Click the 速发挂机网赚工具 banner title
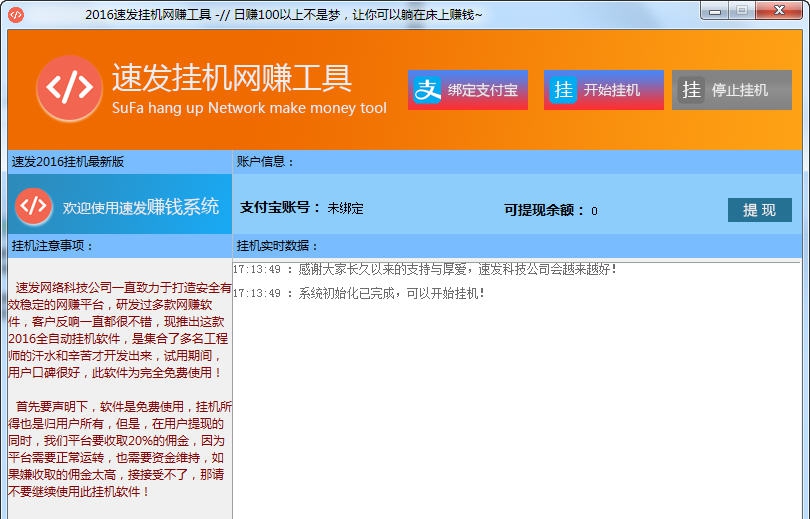Viewport: 810px width, 519px height. click(232, 78)
